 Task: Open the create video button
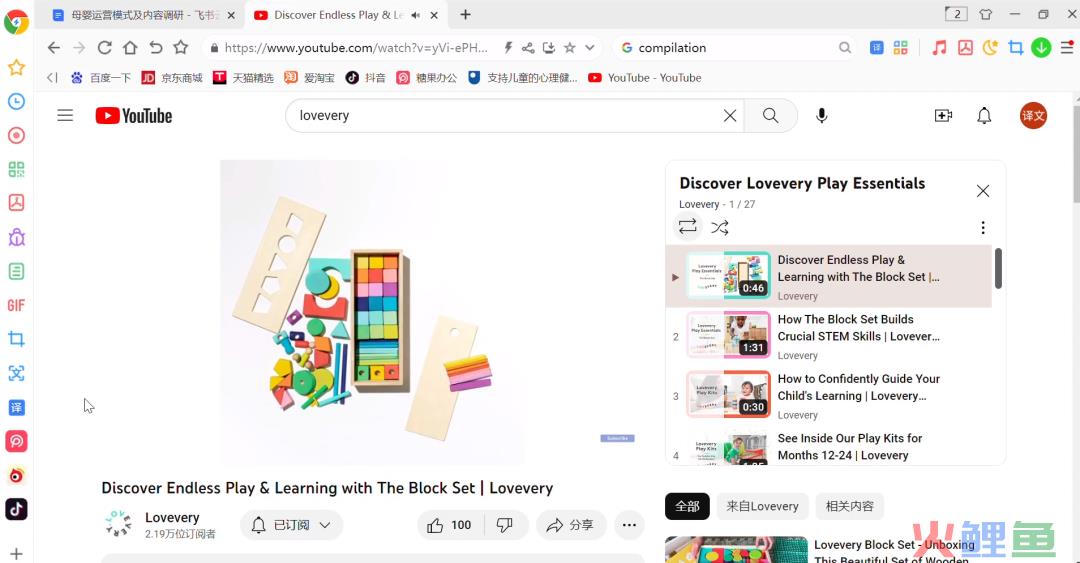[x=943, y=116]
